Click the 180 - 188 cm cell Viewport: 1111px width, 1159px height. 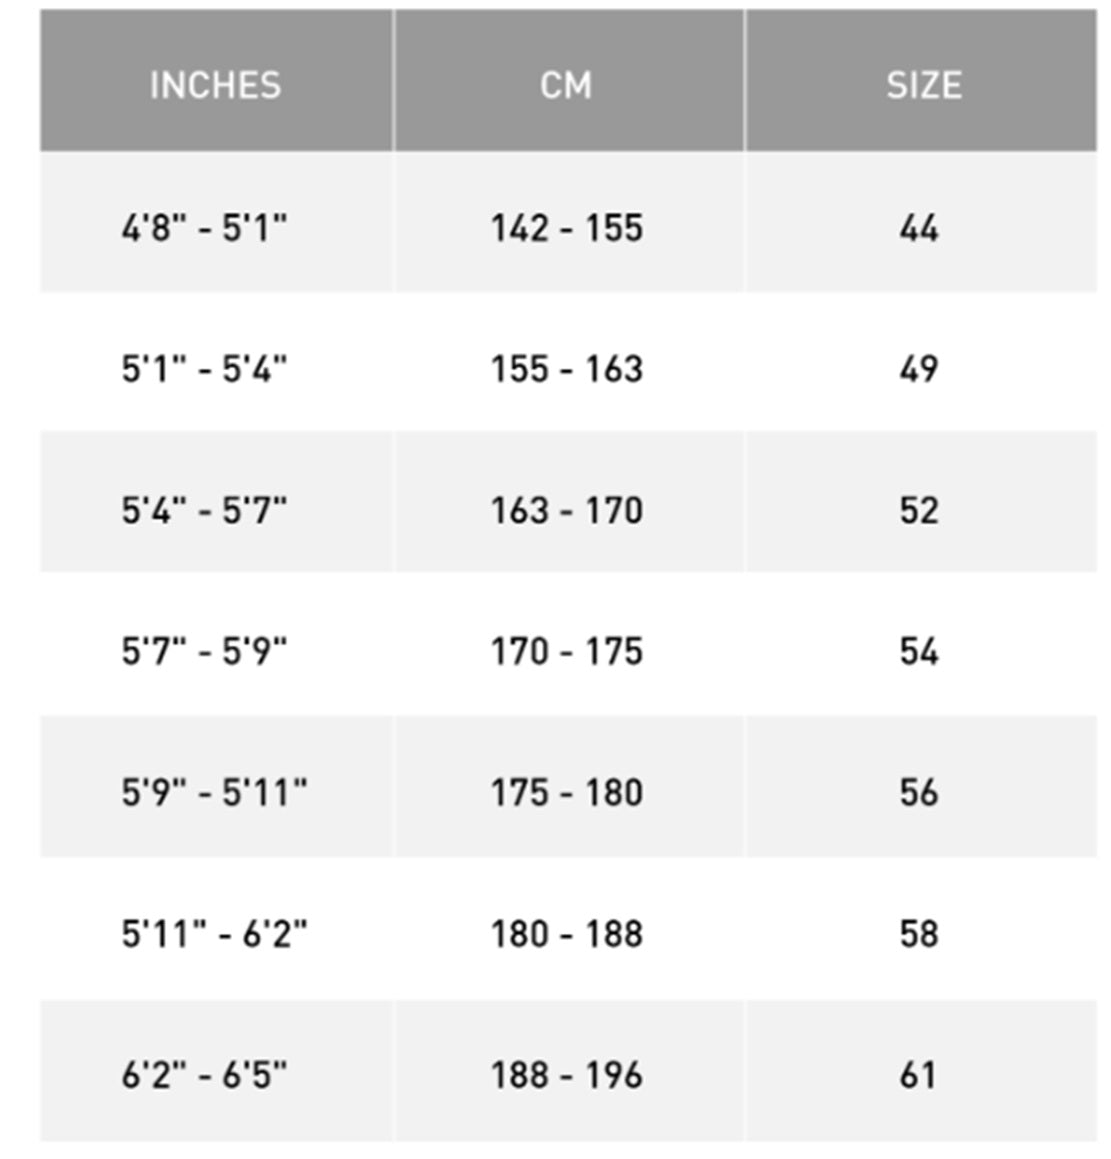(x=566, y=934)
